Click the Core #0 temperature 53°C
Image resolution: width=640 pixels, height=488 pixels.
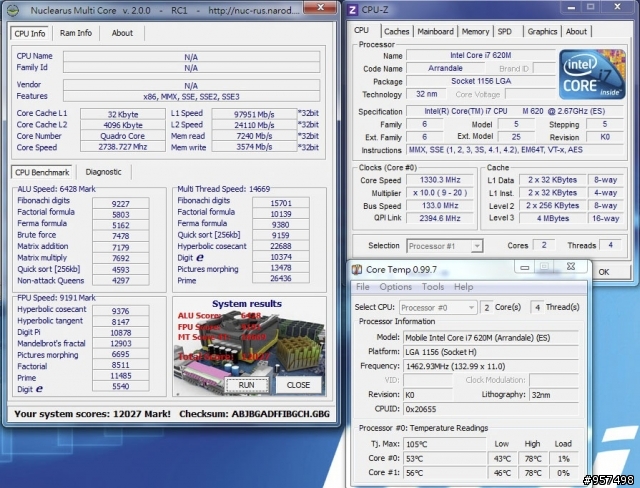[444, 458]
